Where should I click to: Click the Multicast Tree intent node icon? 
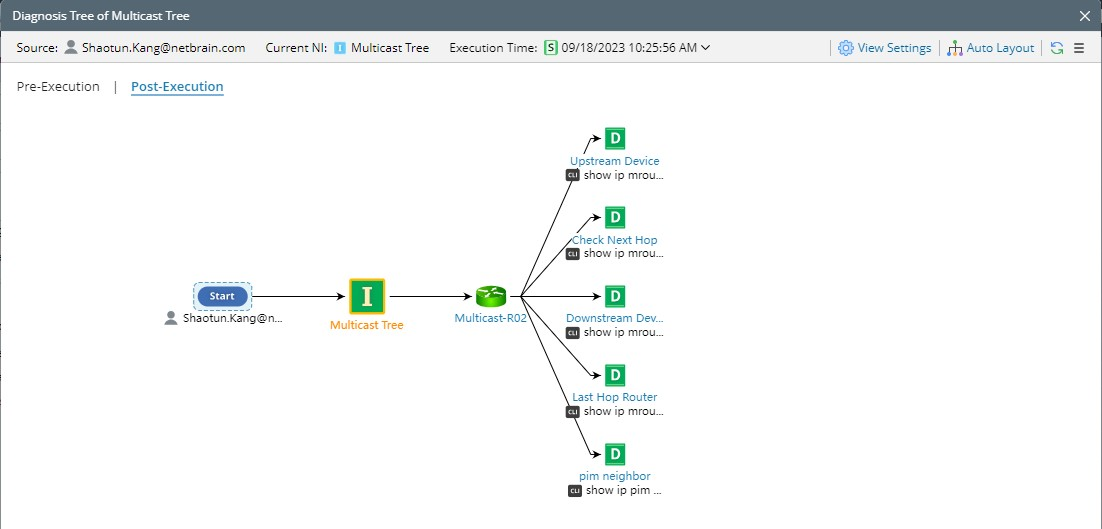tap(367, 297)
